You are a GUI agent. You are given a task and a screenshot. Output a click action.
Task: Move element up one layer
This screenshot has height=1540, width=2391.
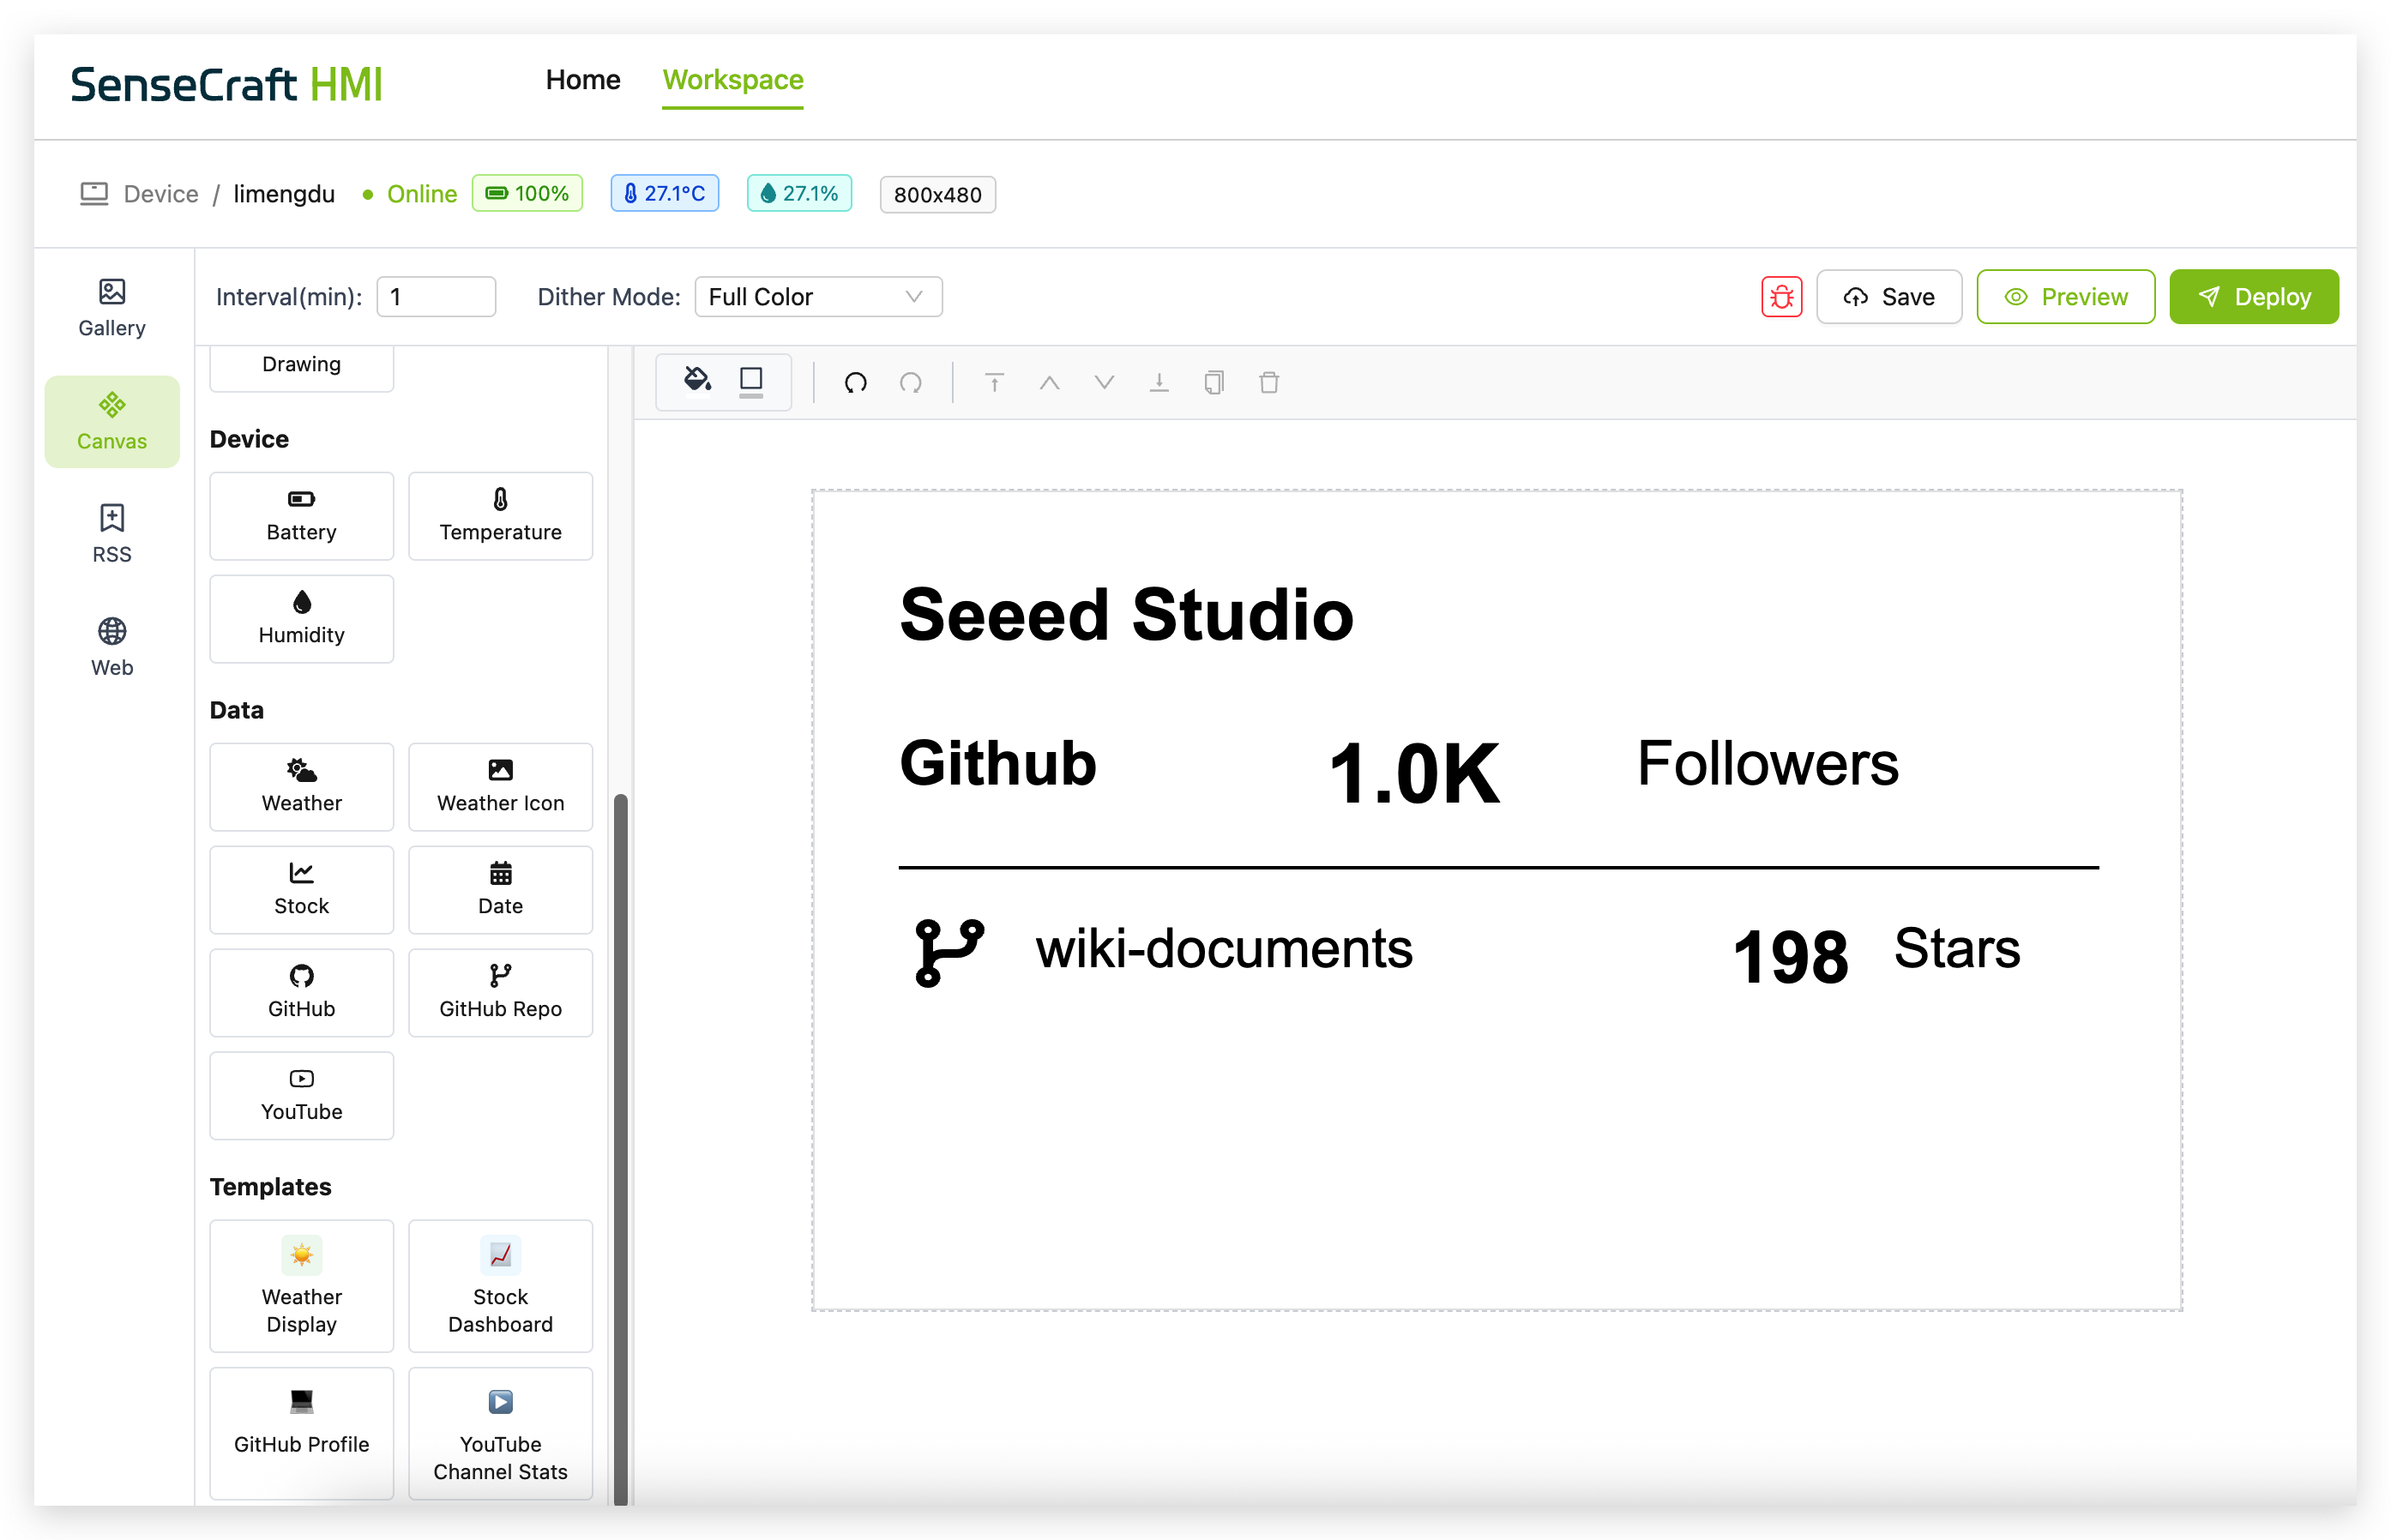1049,382
